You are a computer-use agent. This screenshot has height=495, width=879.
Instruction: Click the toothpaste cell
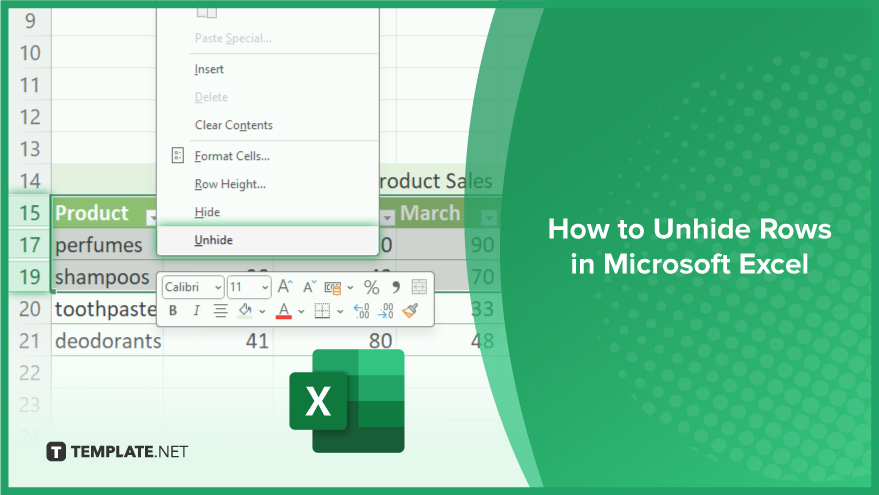104,309
